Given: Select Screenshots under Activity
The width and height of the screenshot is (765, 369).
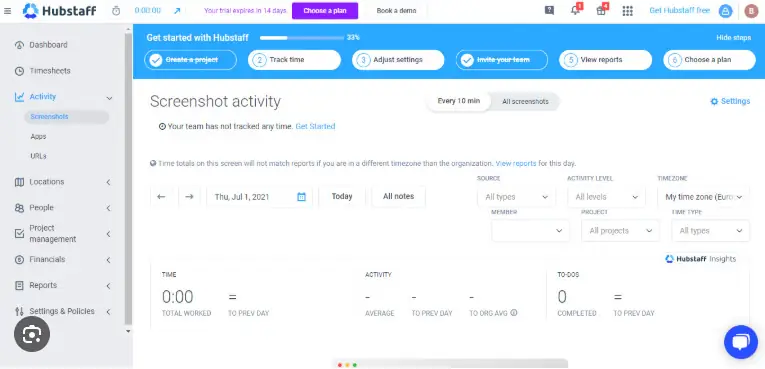Looking at the screenshot, I should [x=66, y=117].
